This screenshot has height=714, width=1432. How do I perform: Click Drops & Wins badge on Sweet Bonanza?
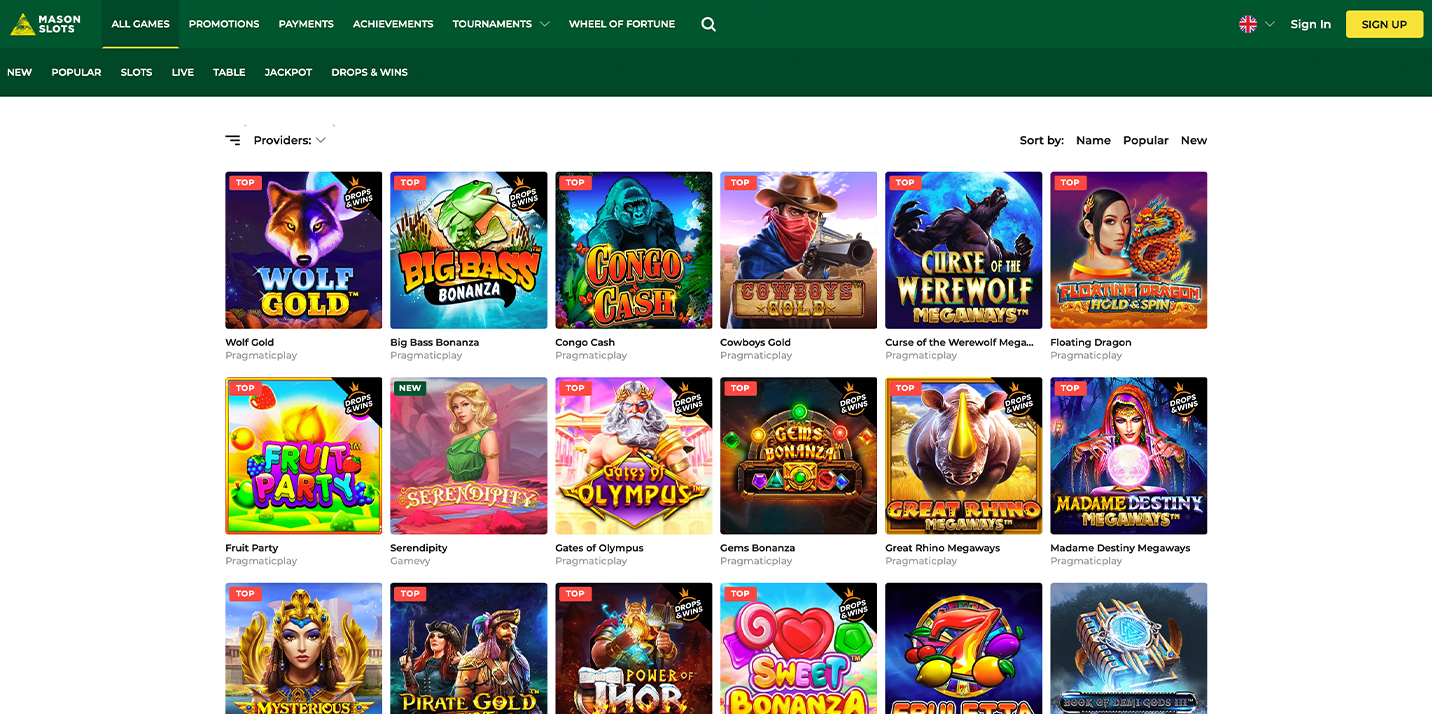854,605
